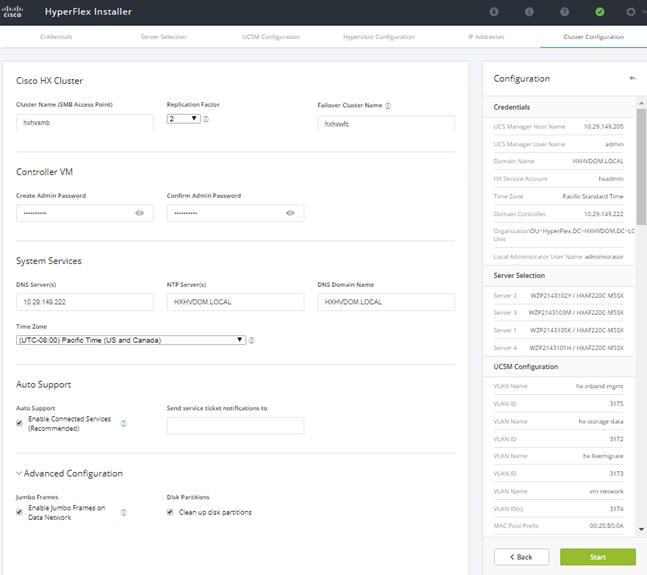Click the service ticket notifications email field
The height and width of the screenshot is (575, 647).
click(235, 426)
